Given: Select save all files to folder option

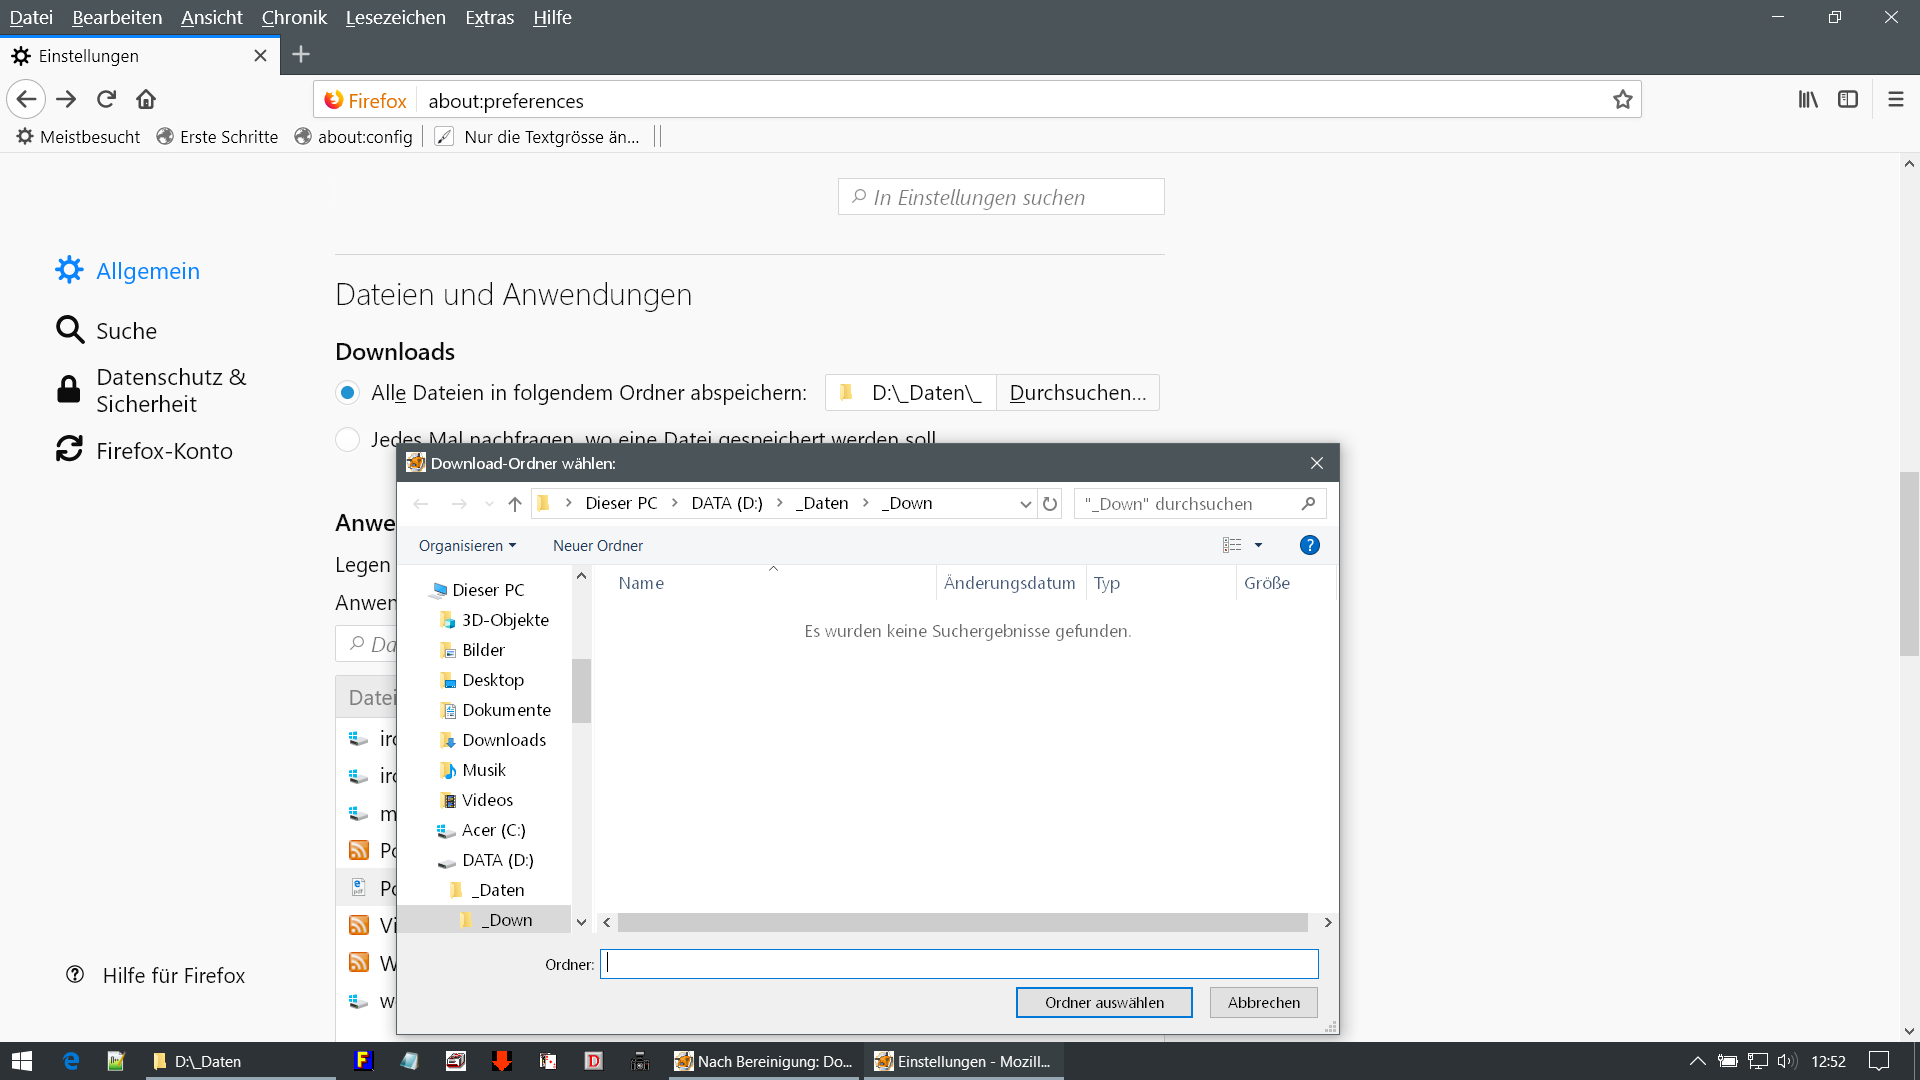Looking at the screenshot, I should [x=347, y=393].
